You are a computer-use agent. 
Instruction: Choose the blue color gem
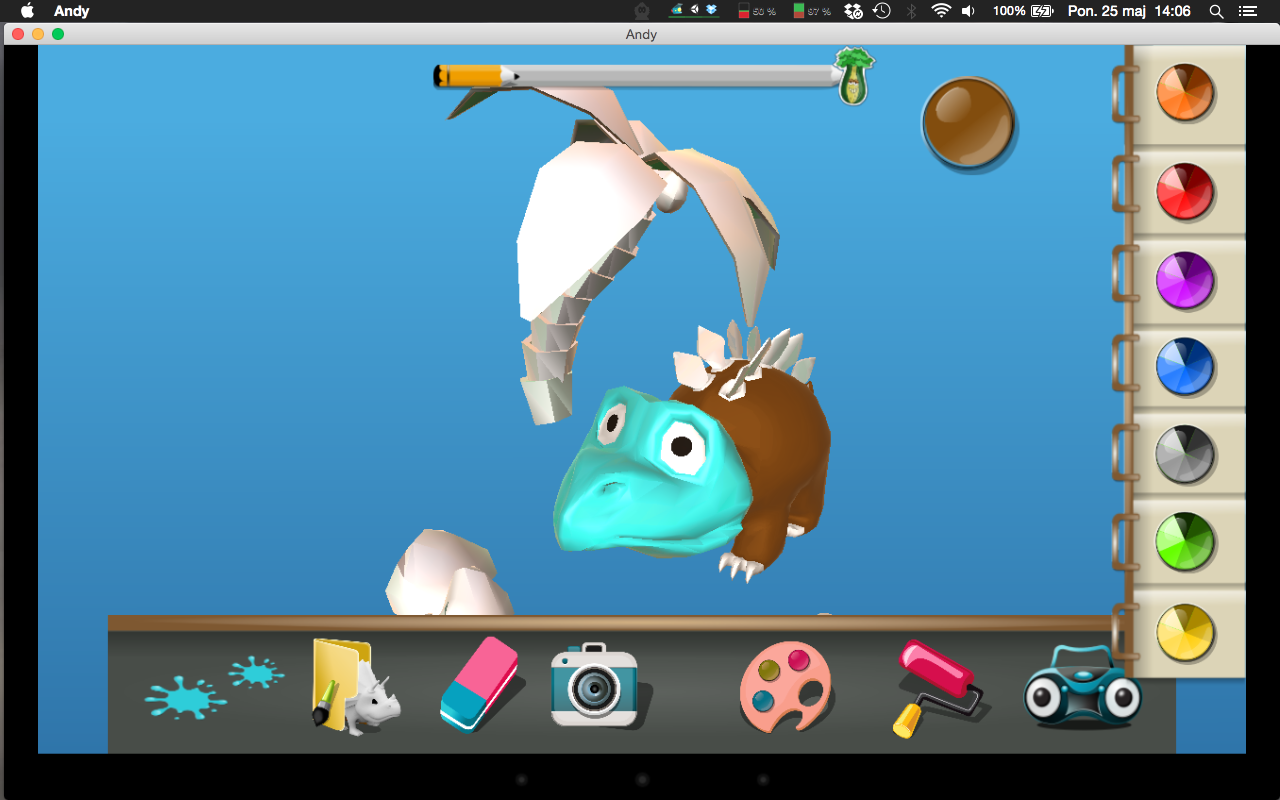(1185, 367)
